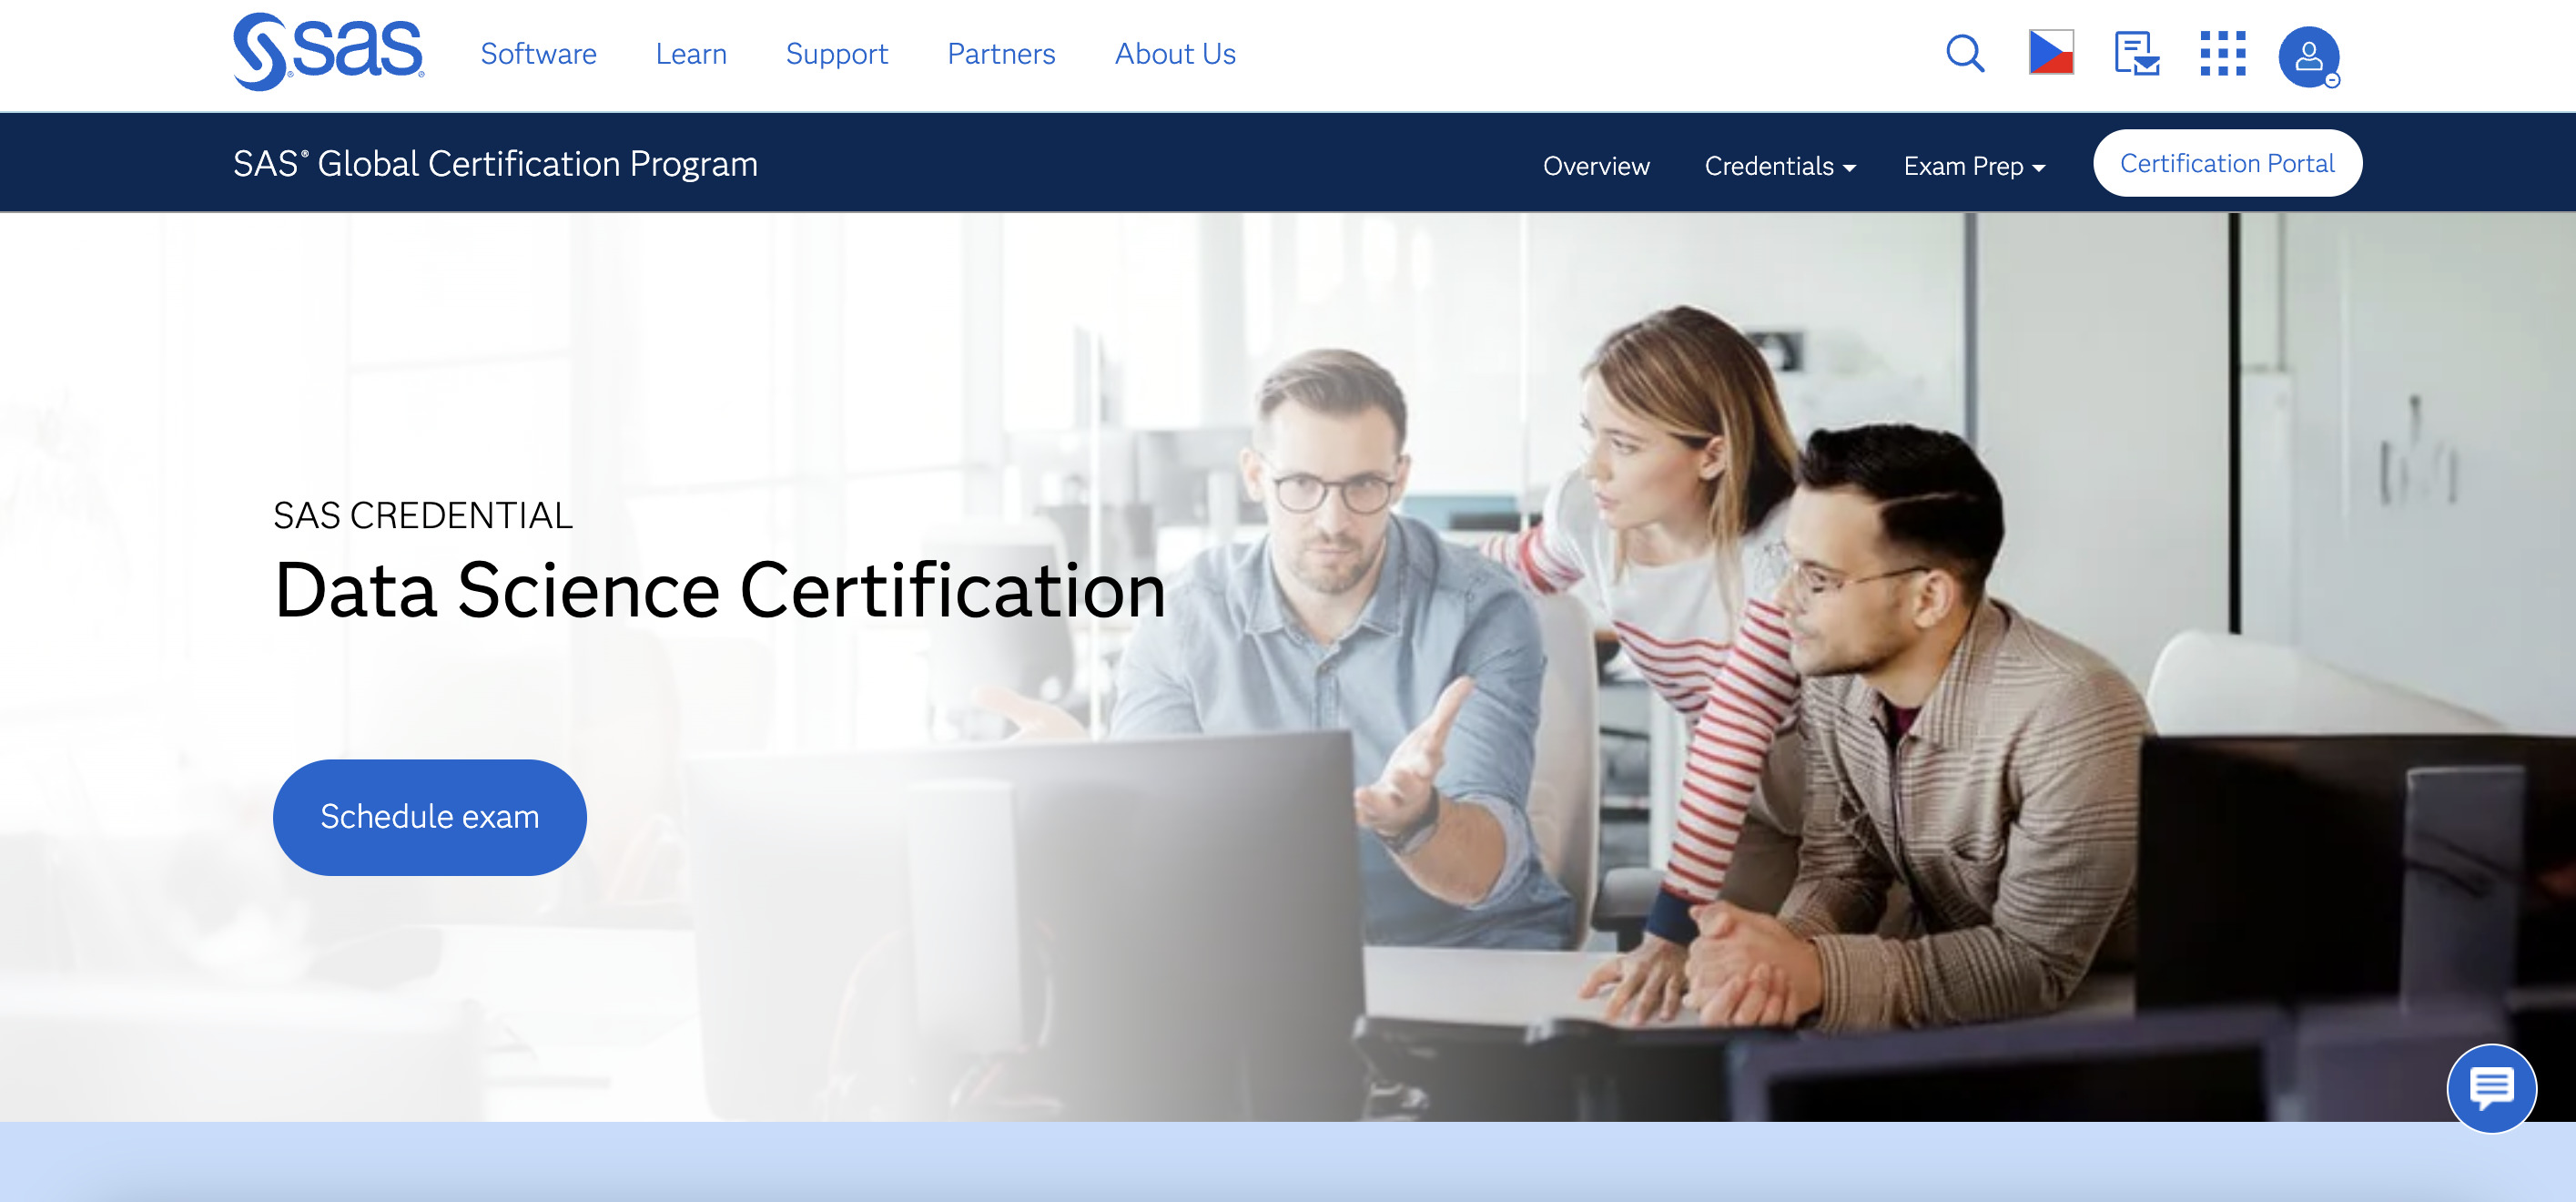Open the Software menu
This screenshot has height=1202, width=2576.
click(x=538, y=53)
